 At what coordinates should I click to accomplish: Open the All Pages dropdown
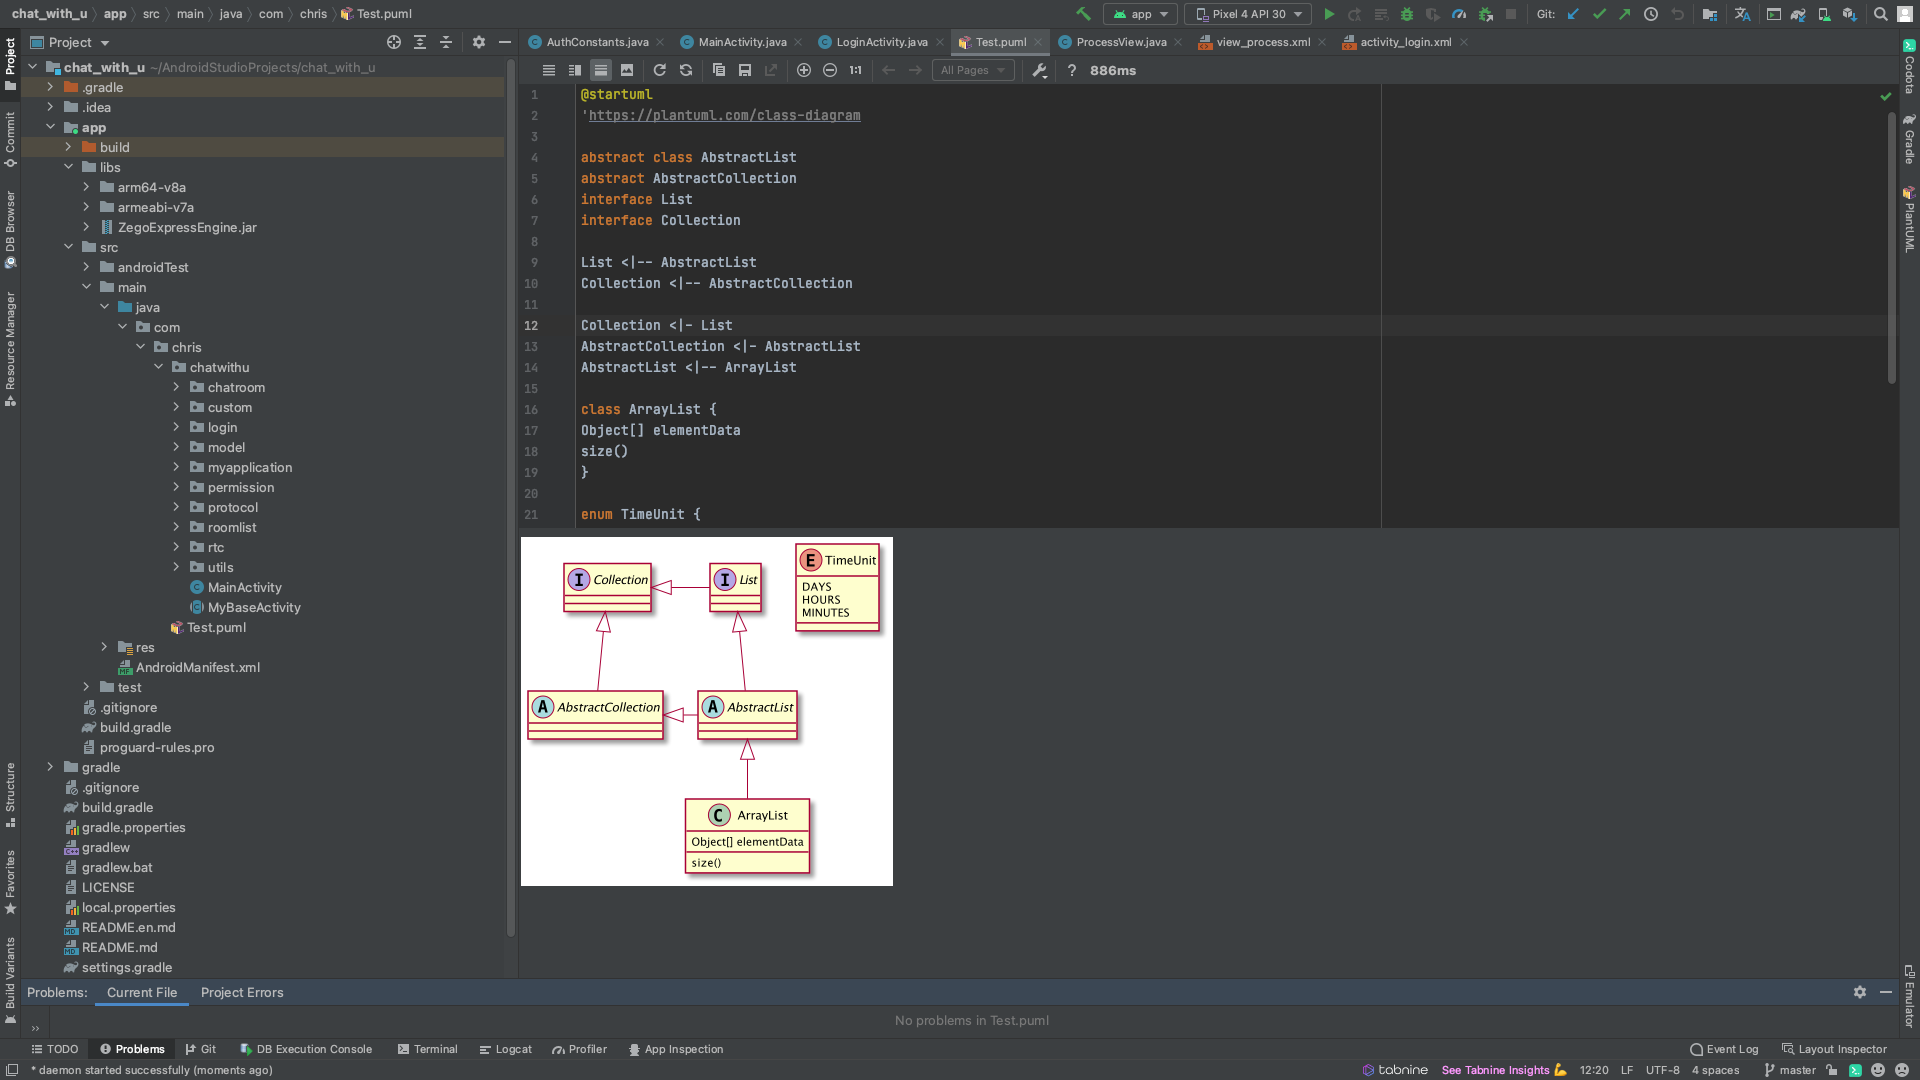coord(973,70)
